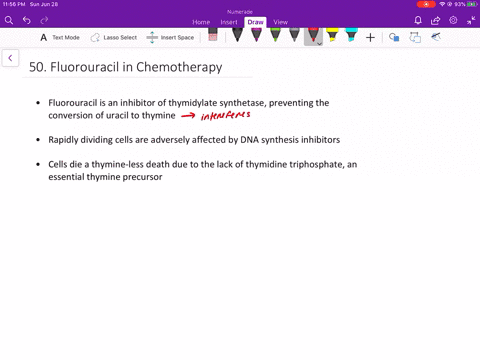
Task: Click the page title Fluorouracil in Chemotherapy
Action: pyautogui.click(x=126, y=67)
